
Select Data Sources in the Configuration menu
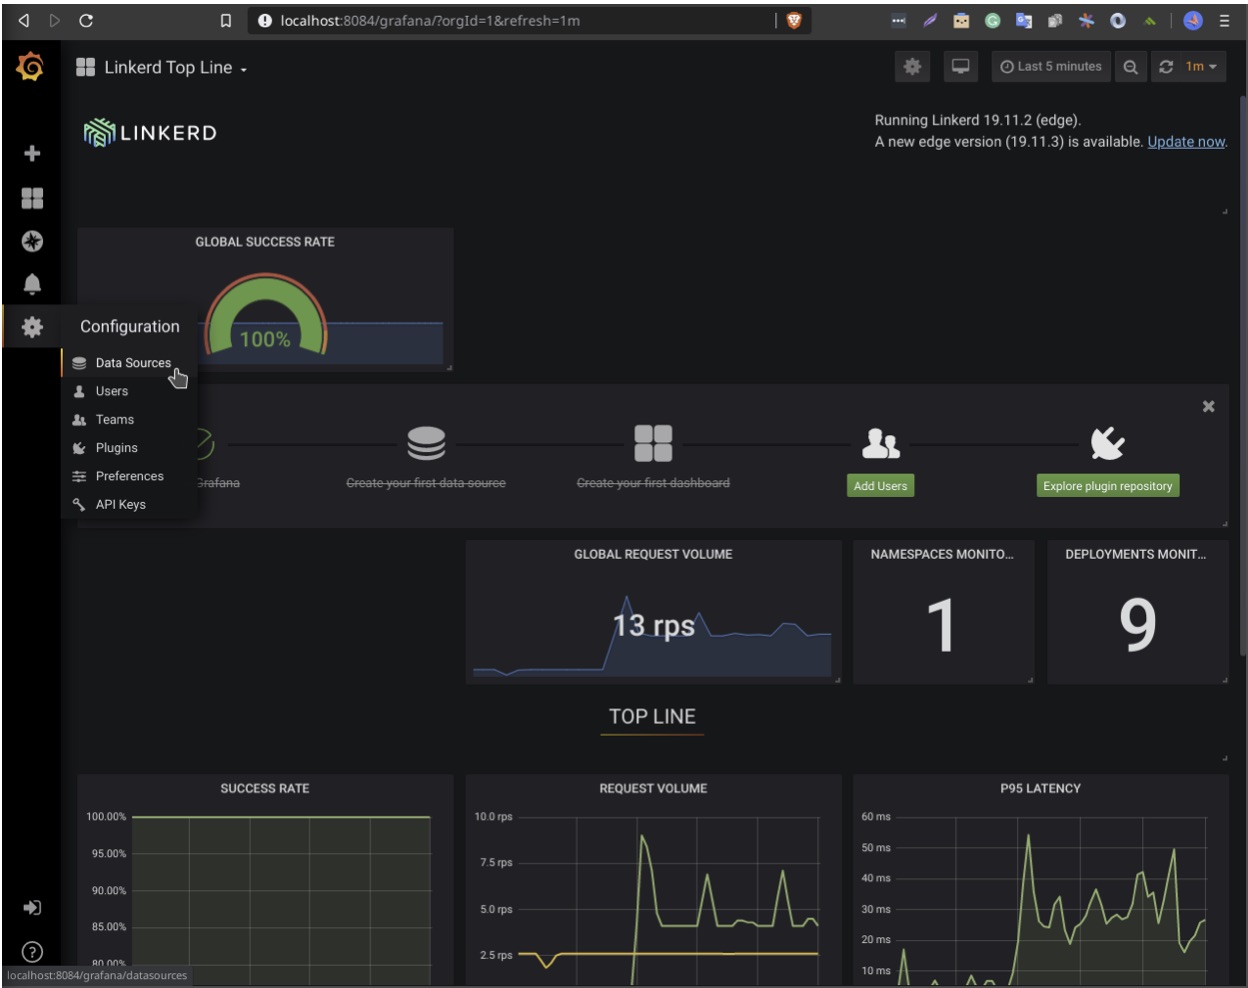pyautogui.click(x=130, y=363)
